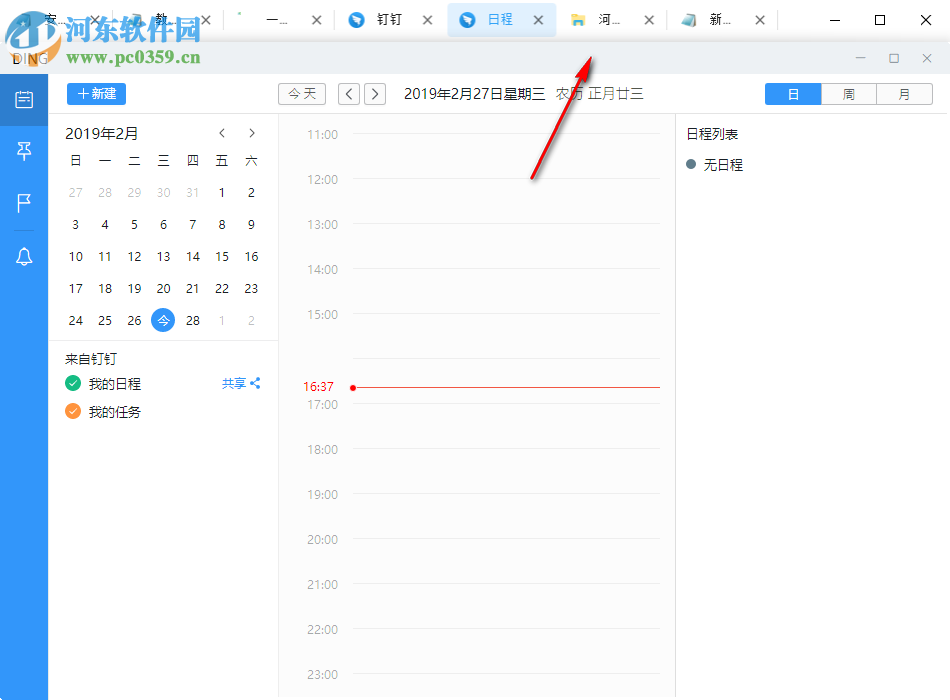950x700 pixels.
Task: Toggle the 我的日程 calendar visibility
Action: [x=73, y=383]
